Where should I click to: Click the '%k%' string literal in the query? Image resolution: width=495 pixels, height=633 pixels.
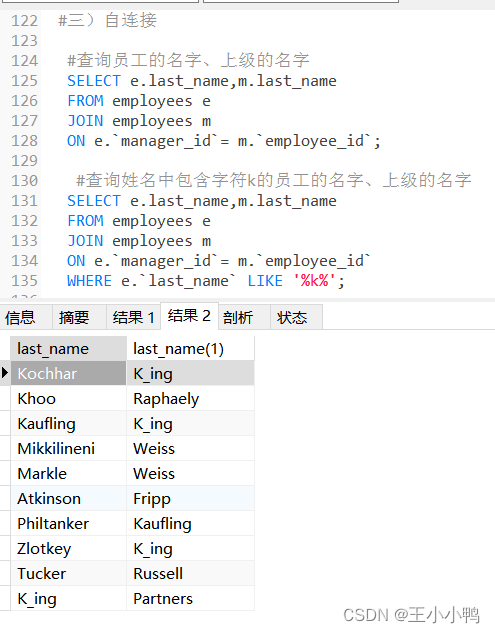click(x=315, y=281)
